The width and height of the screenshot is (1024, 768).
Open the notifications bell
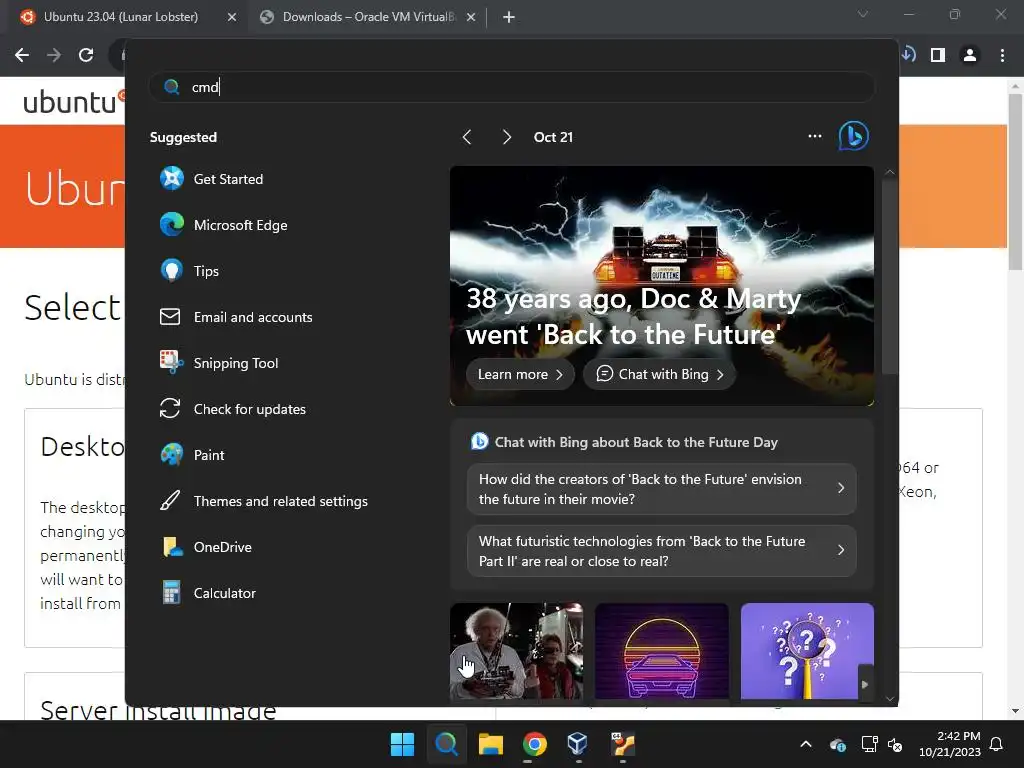997,744
